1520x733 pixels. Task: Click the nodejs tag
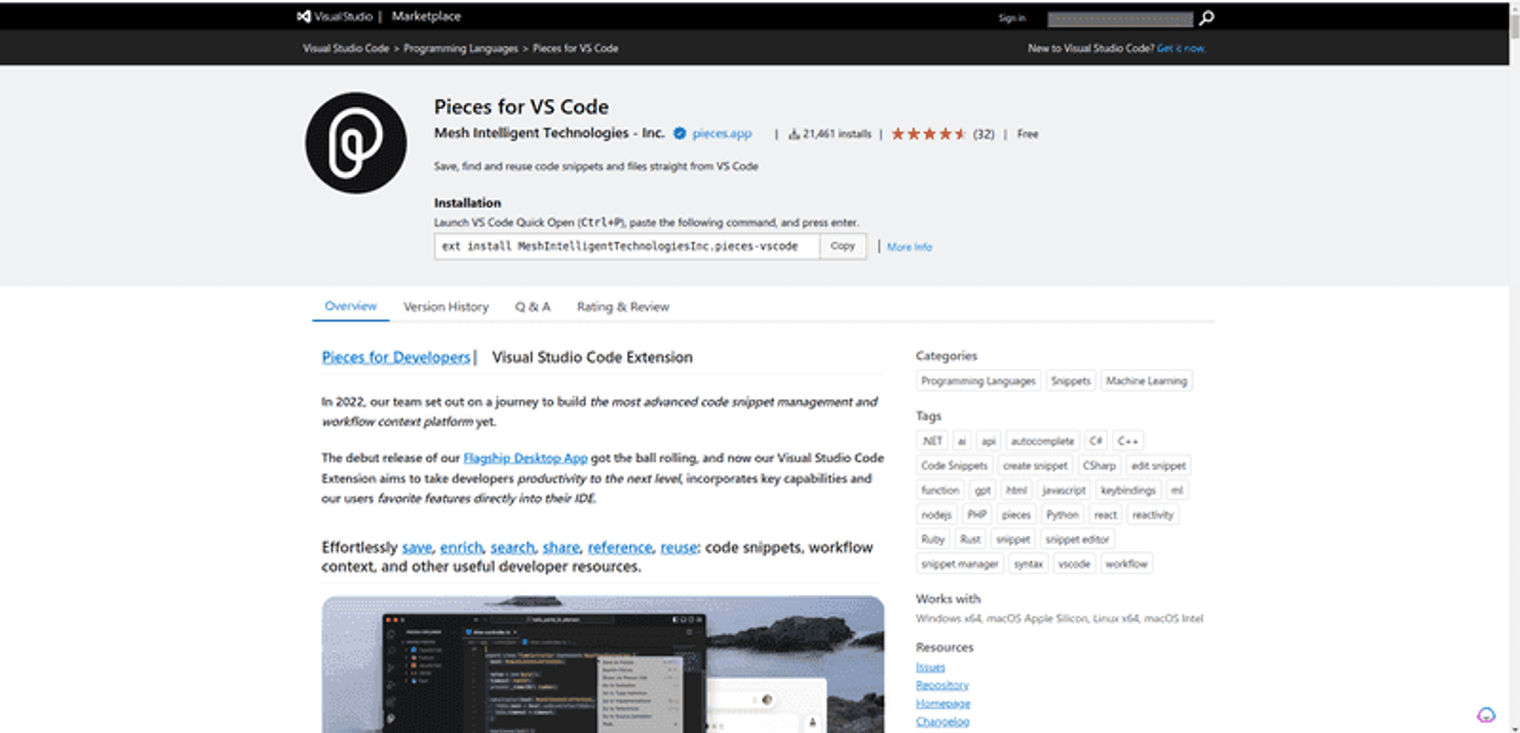pos(936,515)
